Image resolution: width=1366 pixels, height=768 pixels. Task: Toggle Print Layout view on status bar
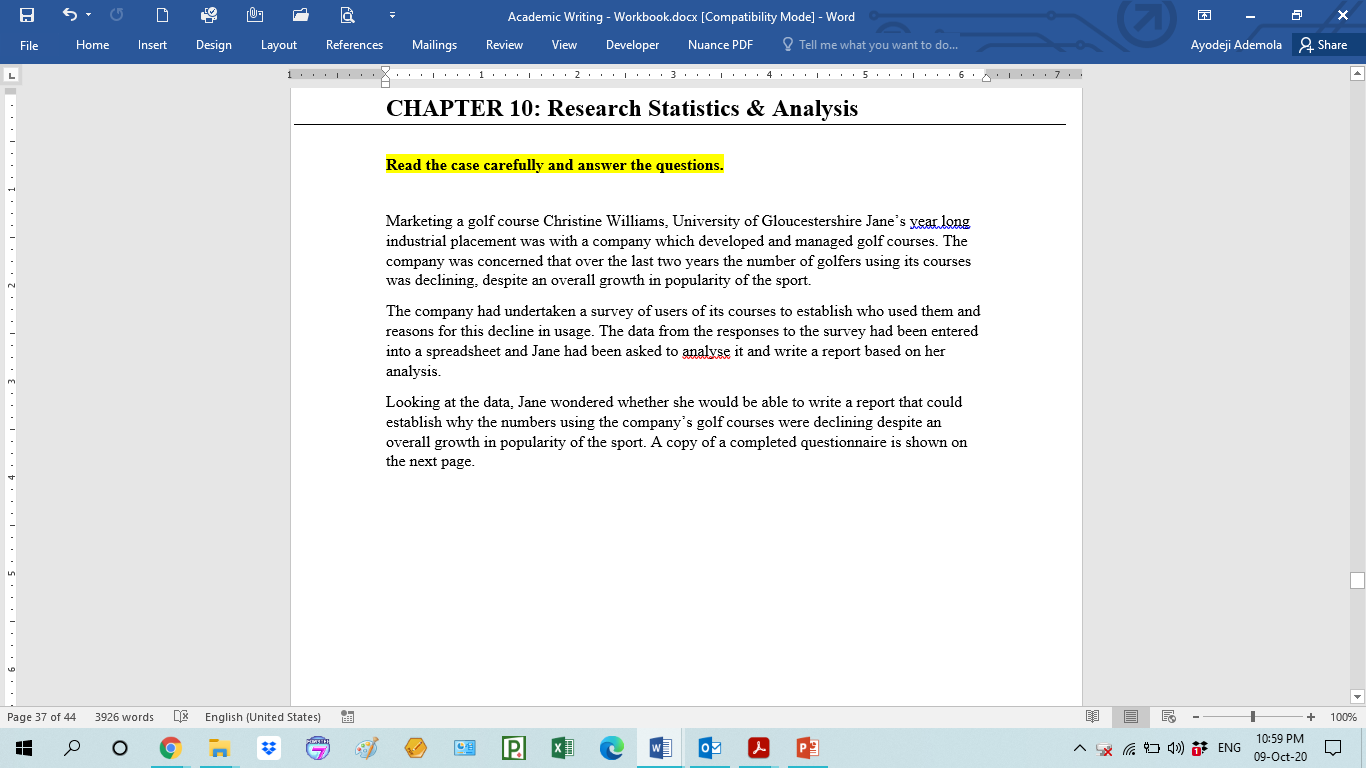(1131, 716)
